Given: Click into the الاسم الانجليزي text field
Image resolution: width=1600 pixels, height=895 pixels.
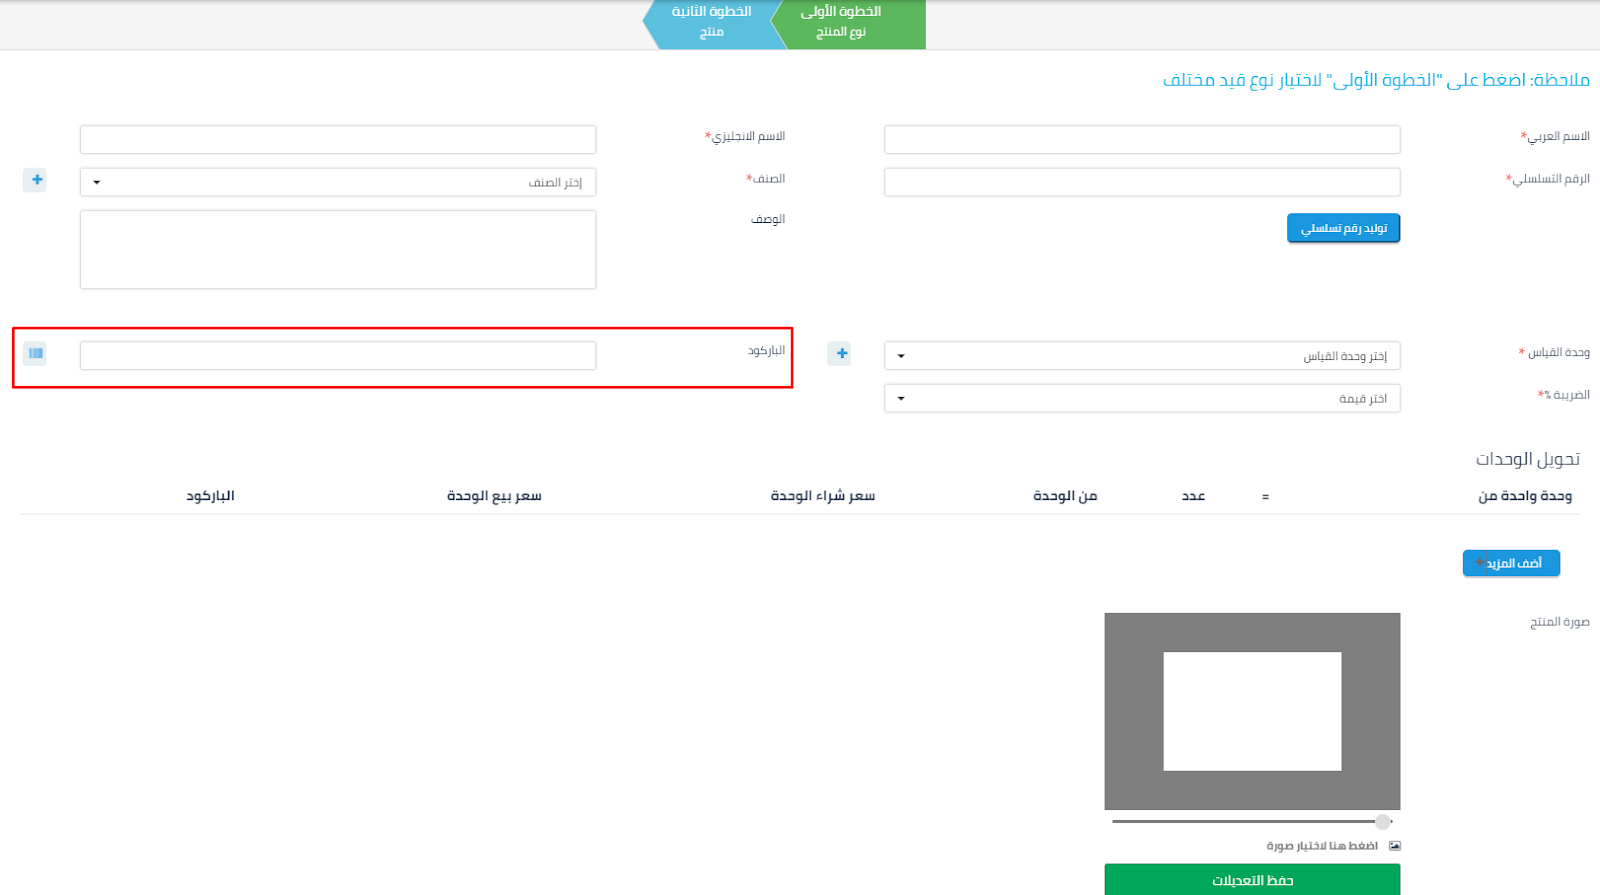Looking at the screenshot, I should [x=338, y=139].
